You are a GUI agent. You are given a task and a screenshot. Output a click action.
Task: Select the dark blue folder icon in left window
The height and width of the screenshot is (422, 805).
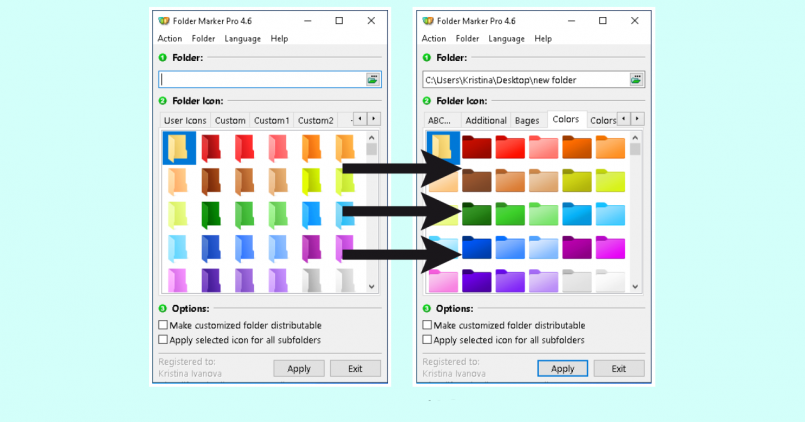click(x=211, y=248)
